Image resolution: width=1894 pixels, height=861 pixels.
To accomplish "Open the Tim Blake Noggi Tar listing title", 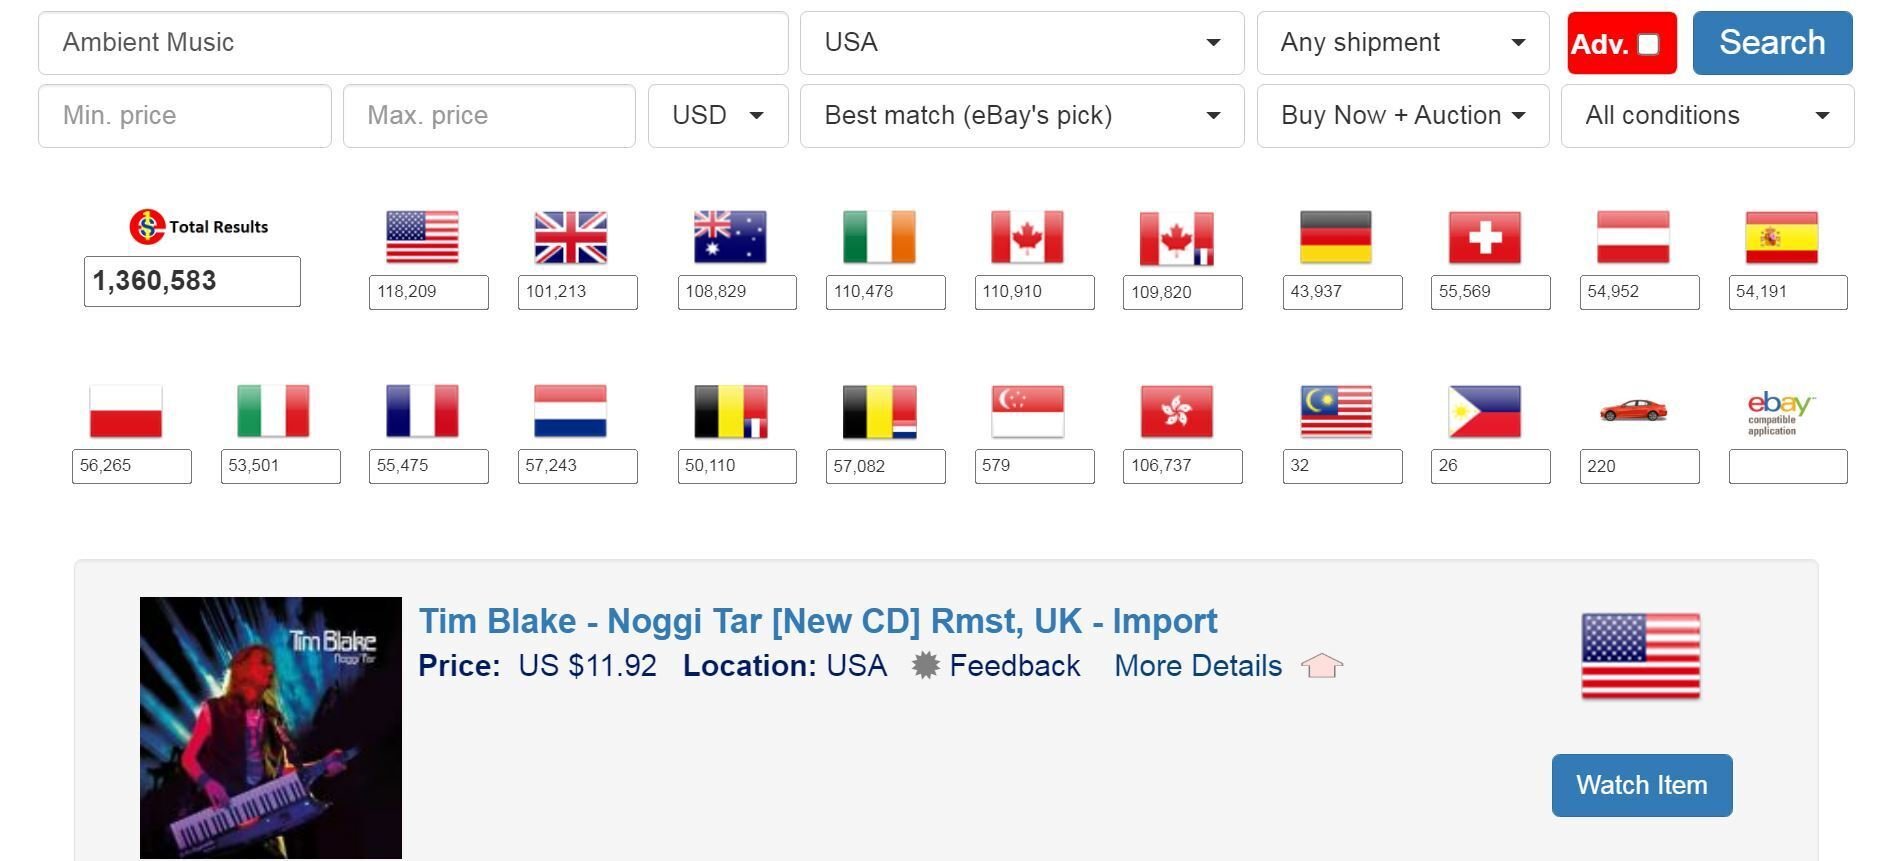I will (817, 621).
